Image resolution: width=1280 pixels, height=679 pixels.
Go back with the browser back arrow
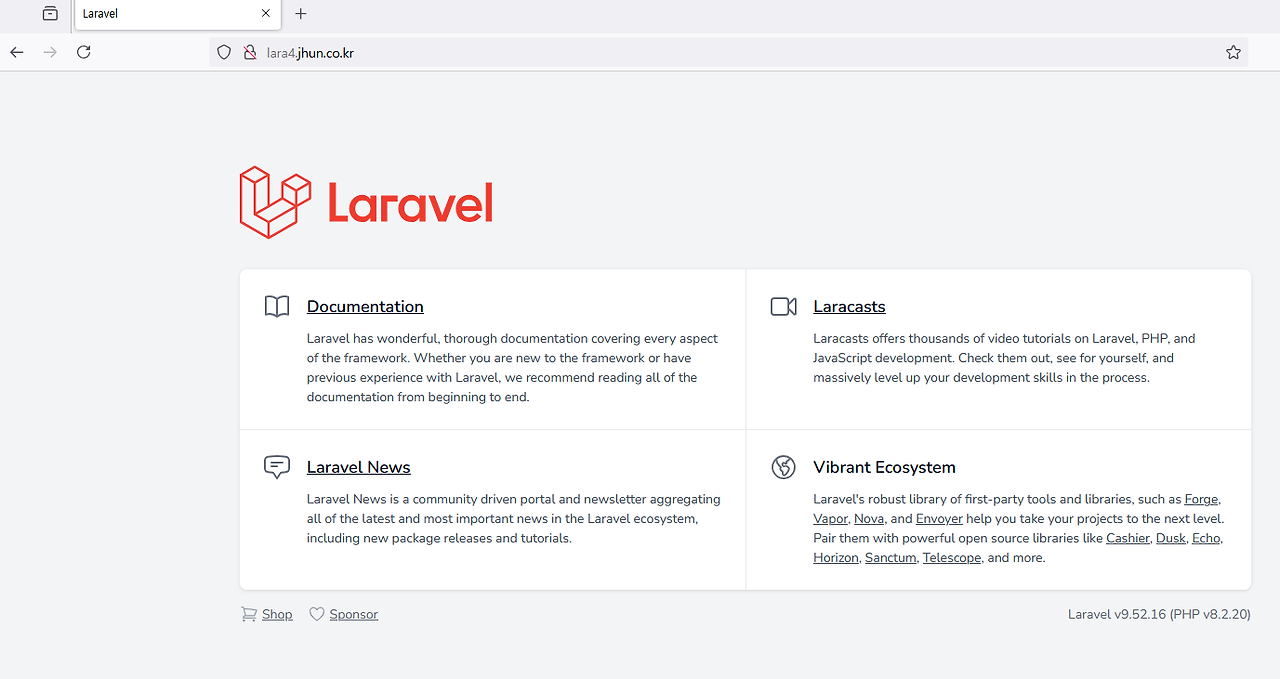(x=17, y=52)
